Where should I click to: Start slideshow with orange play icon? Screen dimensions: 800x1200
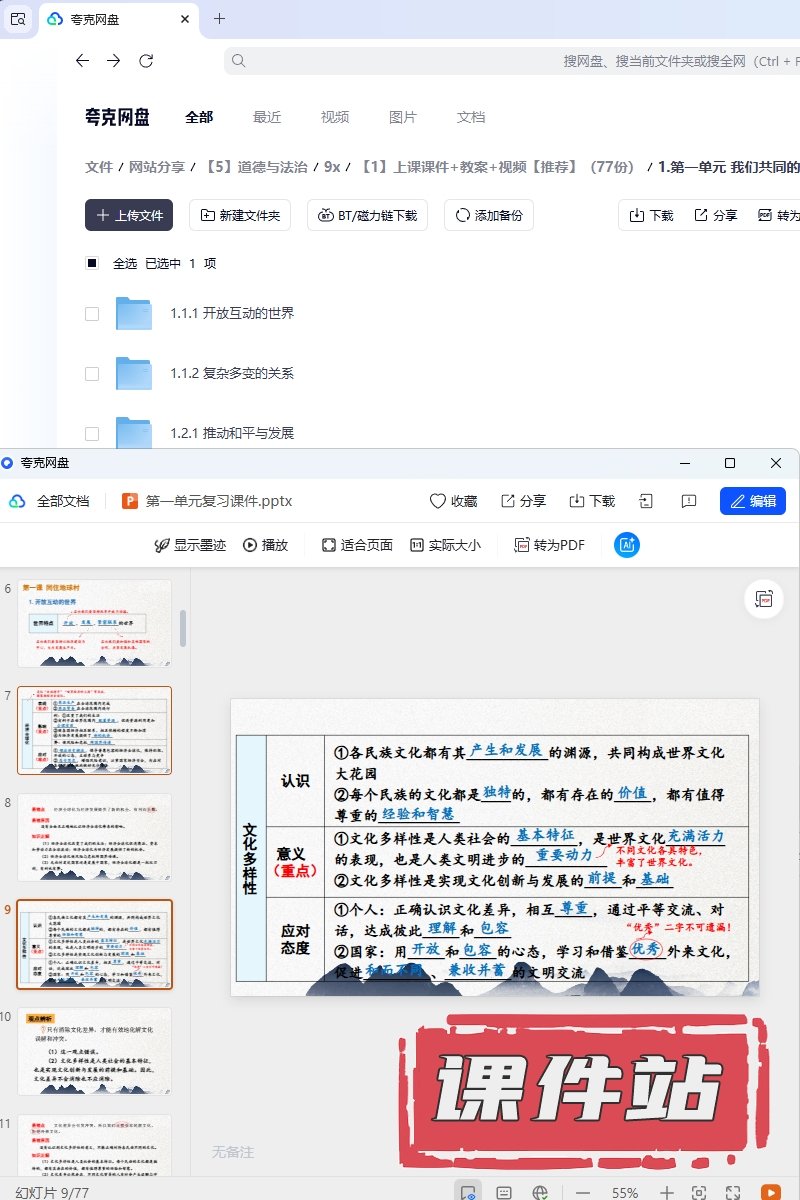click(x=770, y=1192)
